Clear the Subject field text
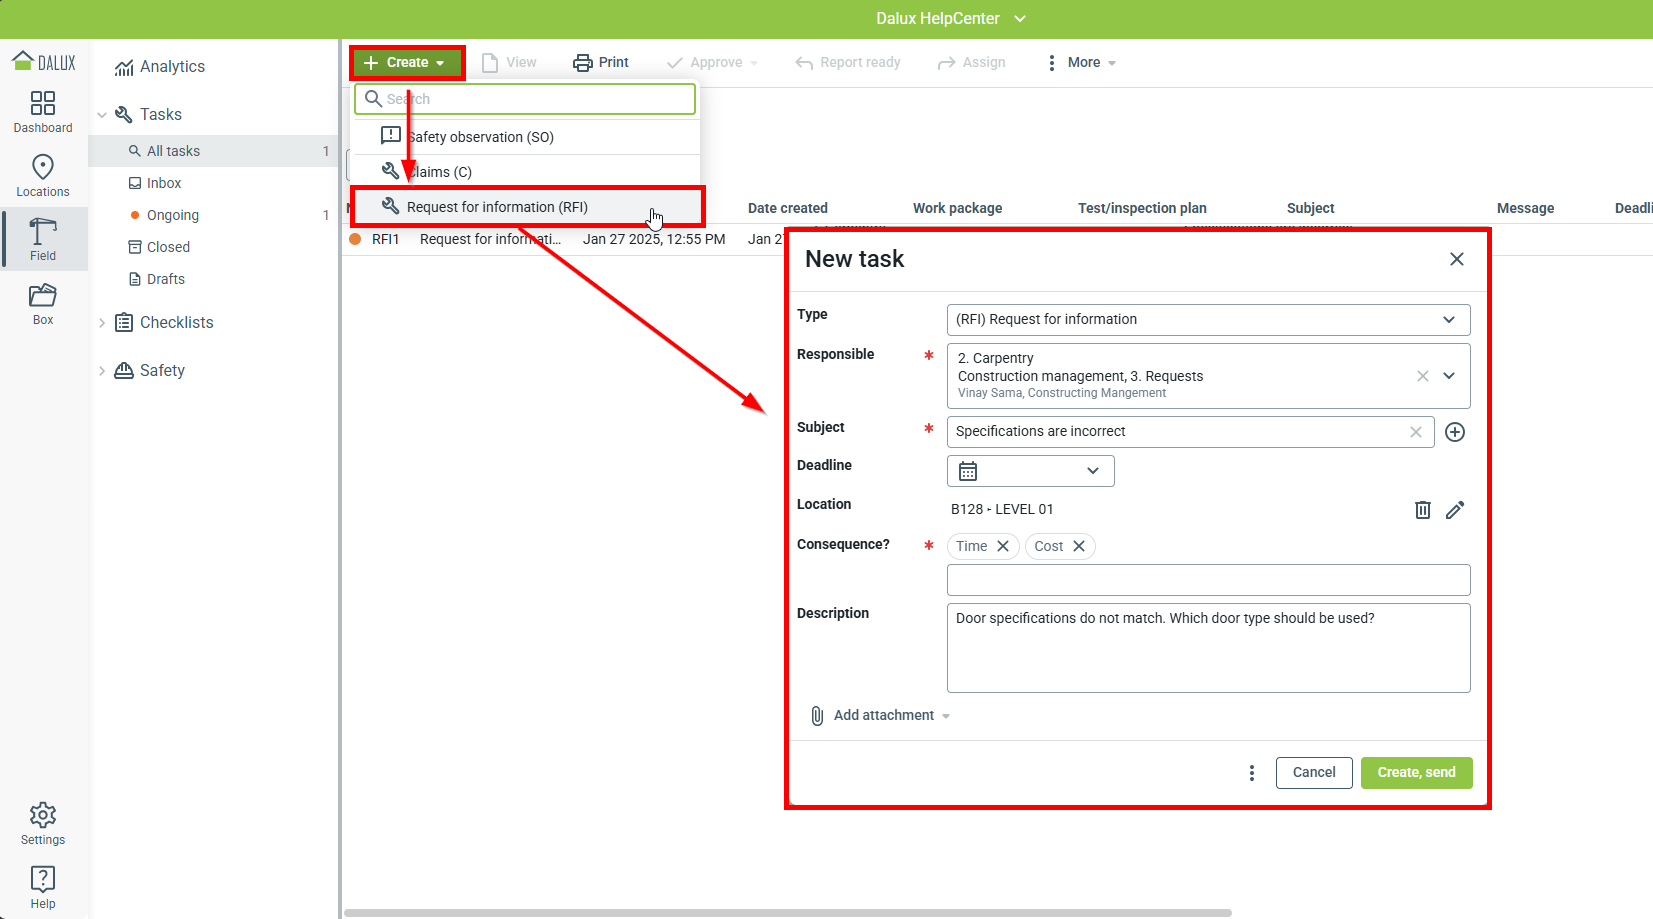 pyautogui.click(x=1416, y=432)
